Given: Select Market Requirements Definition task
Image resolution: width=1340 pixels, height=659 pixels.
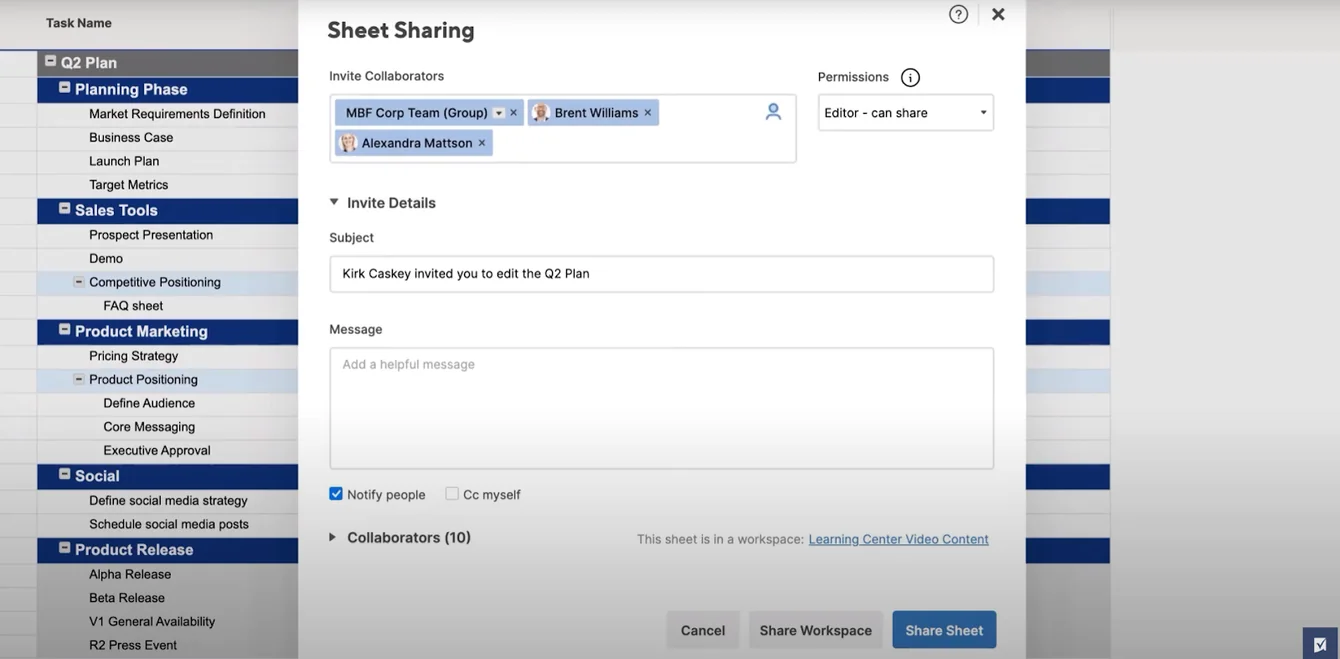Looking at the screenshot, I should (x=177, y=114).
